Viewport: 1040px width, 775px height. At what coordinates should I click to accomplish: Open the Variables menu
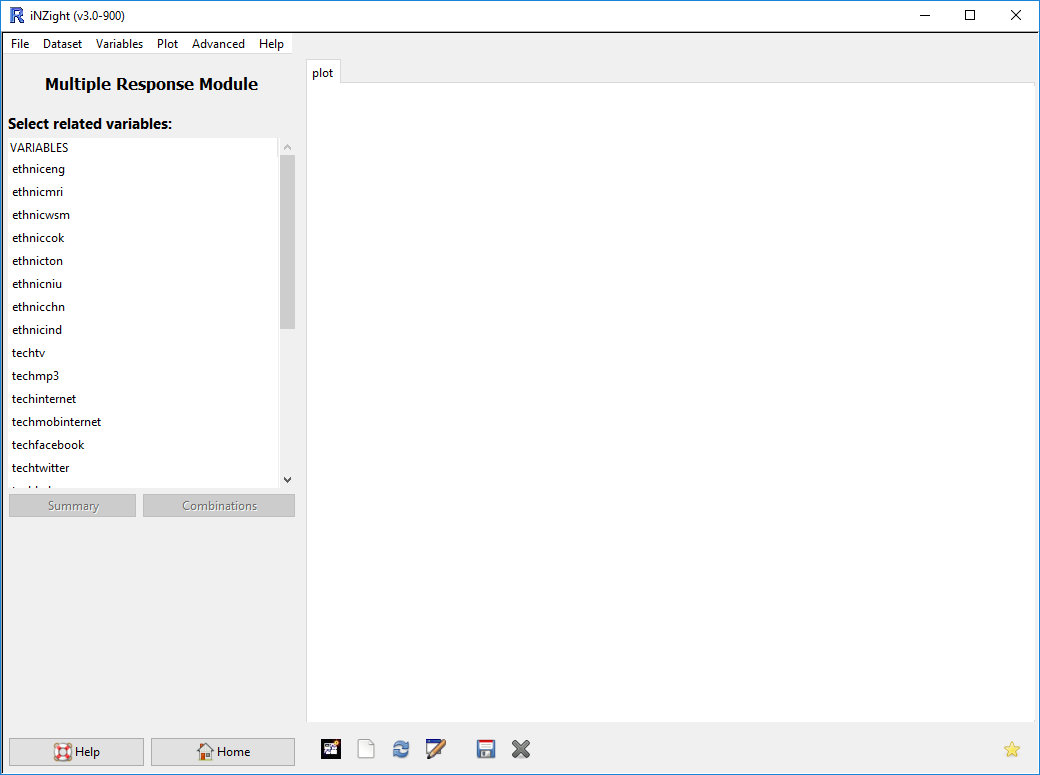[119, 44]
